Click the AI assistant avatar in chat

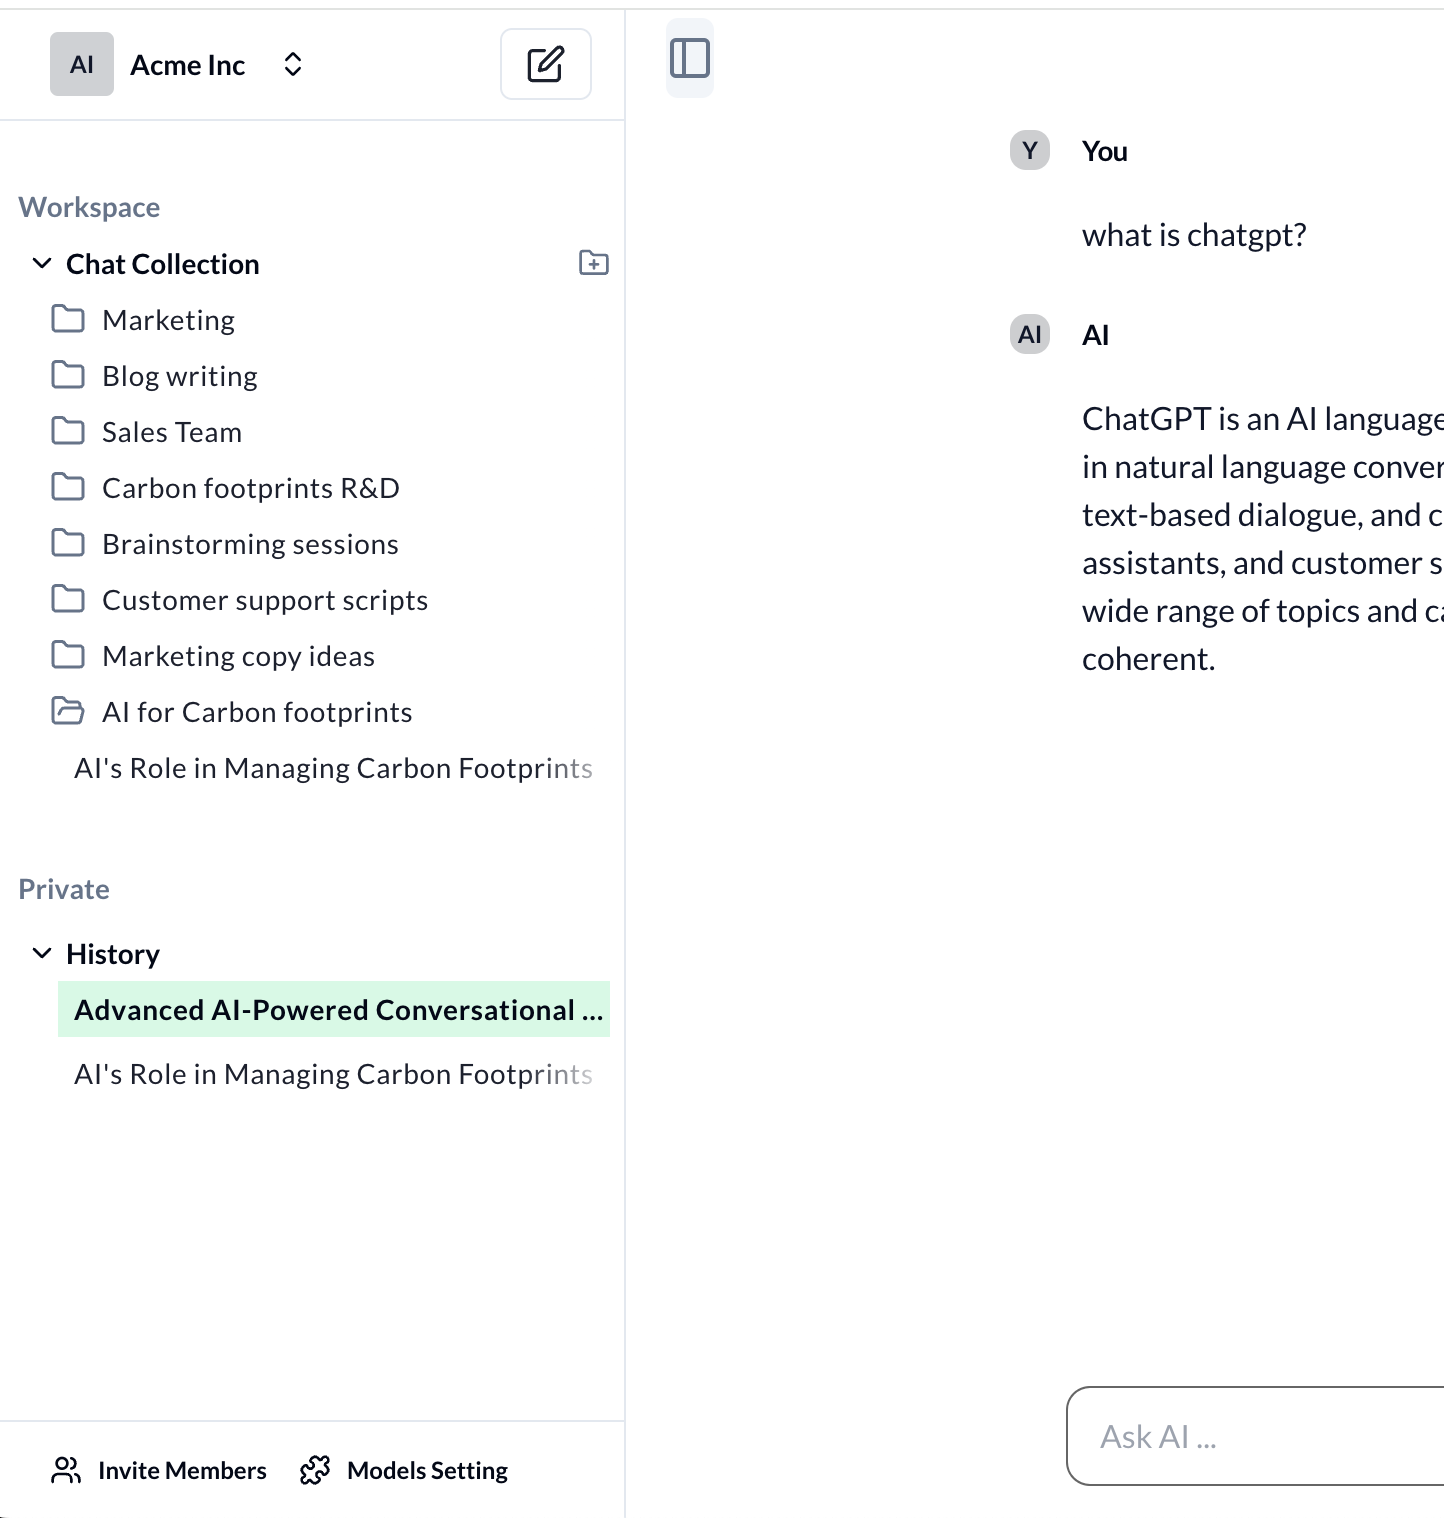click(x=1028, y=335)
